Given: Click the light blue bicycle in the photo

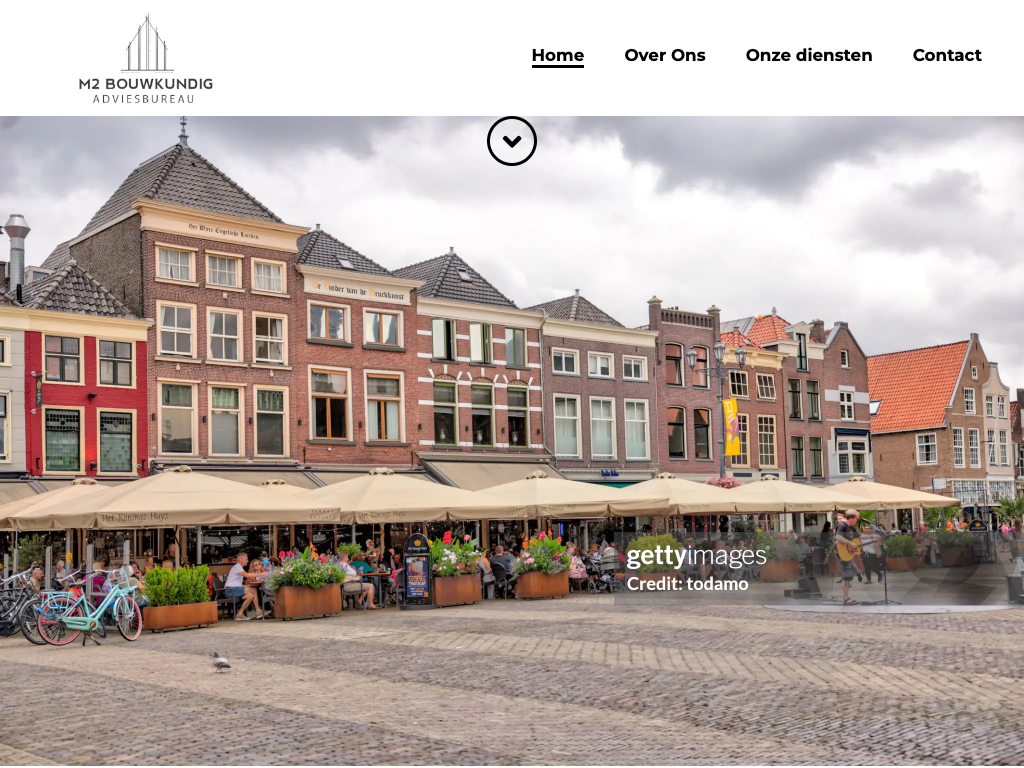Looking at the screenshot, I should [x=92, y=612].
